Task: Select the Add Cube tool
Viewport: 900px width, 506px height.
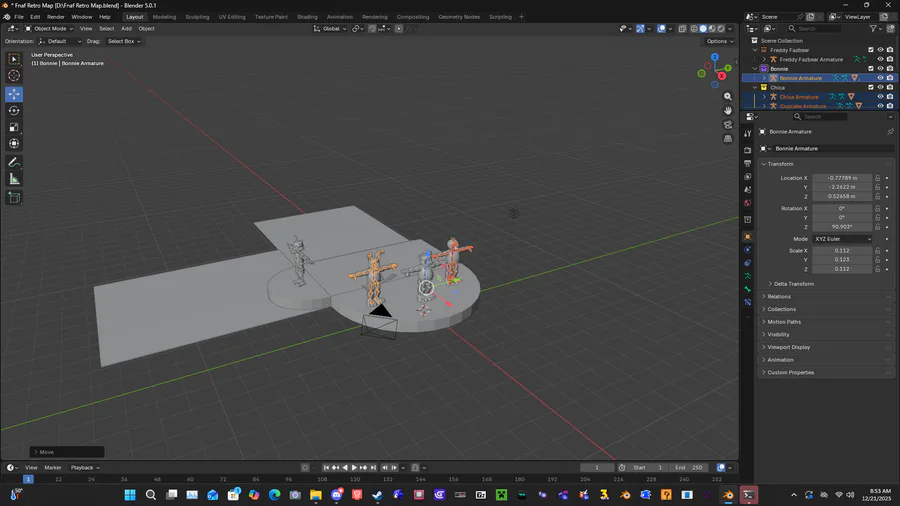Action: pyautogui.click(x=14, y=198)
